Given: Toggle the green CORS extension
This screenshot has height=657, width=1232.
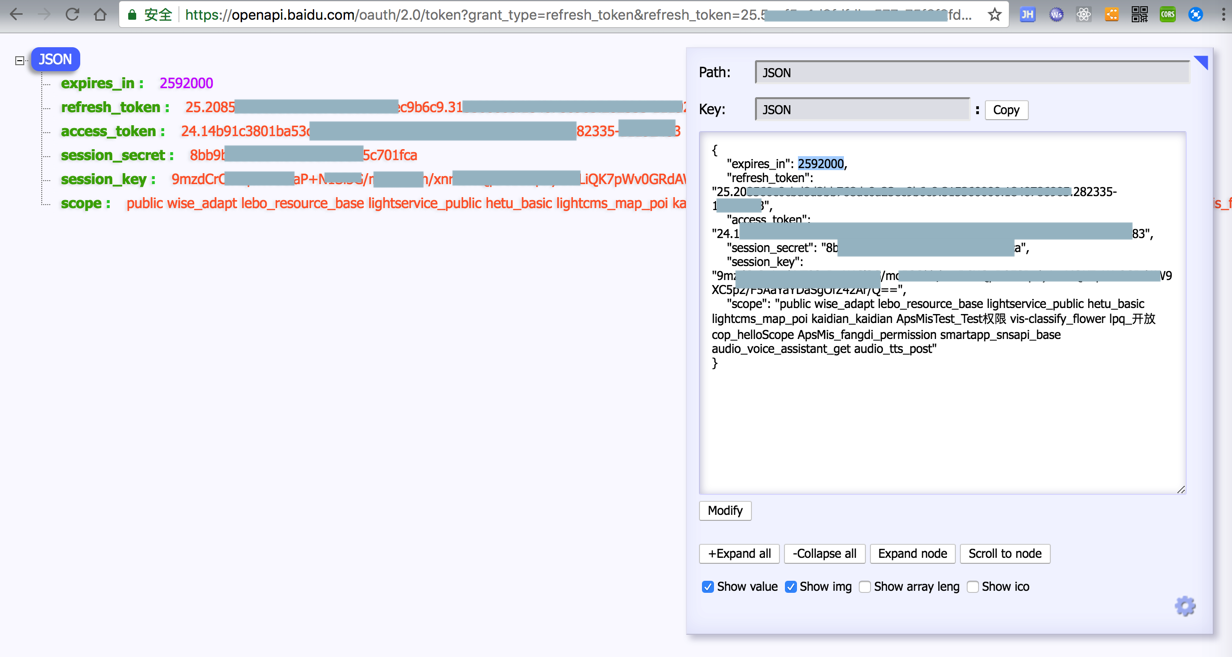Looking at the screenshot, I should [x=1167, y=15].
